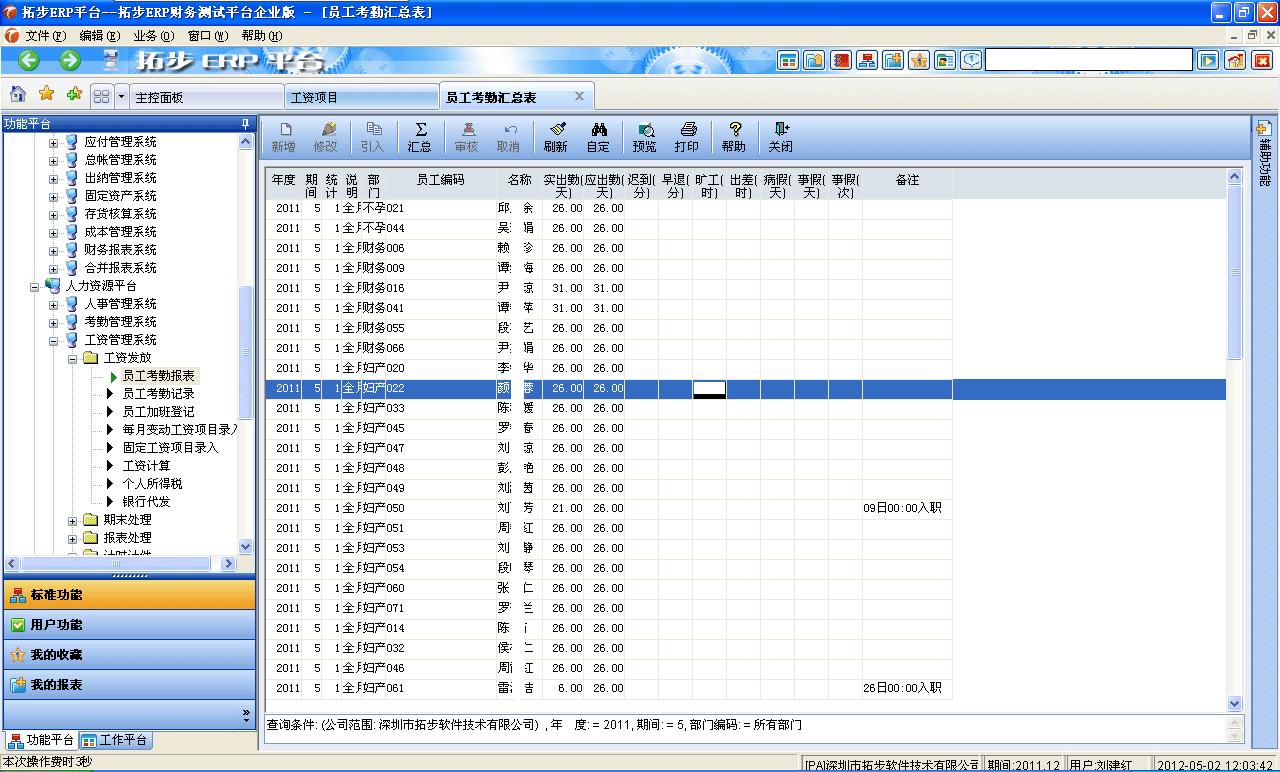Expand the 报表处理 tree node

click(x=70, y=538)
